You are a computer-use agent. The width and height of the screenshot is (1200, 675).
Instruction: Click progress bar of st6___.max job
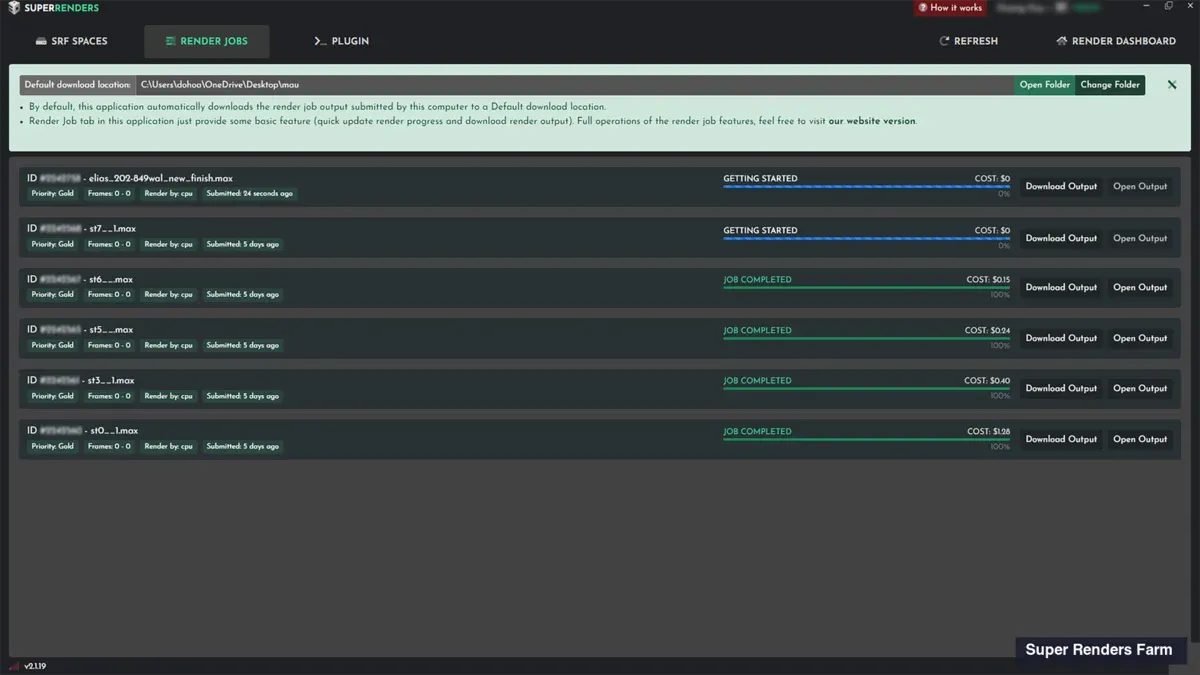866,287
